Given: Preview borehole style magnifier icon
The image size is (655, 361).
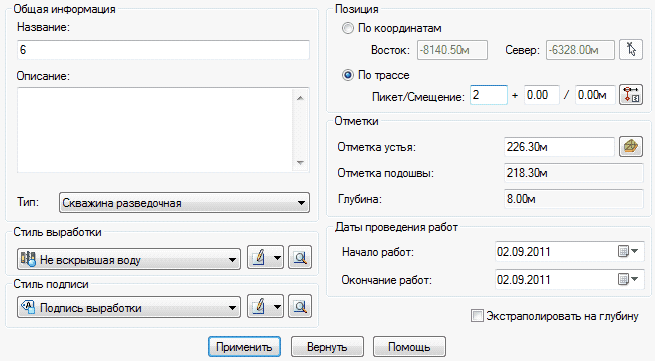Looking at the screenshot, I should (300, 257).
